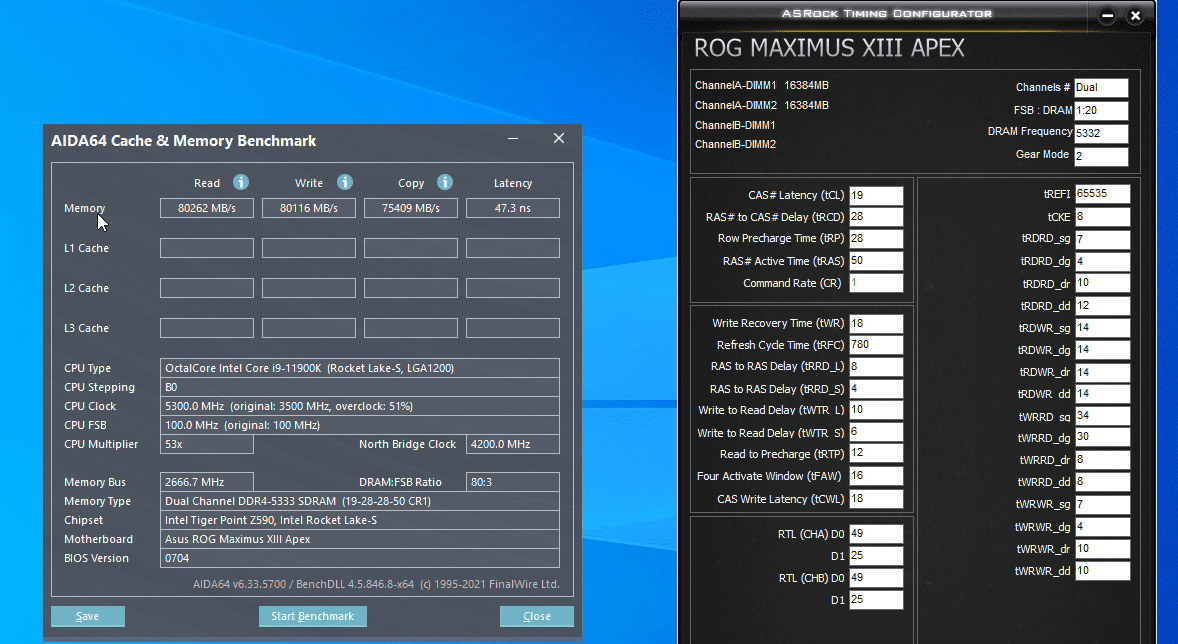
Task: Select the Memory Copy result 75409 MB/s
Action: (411, 208)
